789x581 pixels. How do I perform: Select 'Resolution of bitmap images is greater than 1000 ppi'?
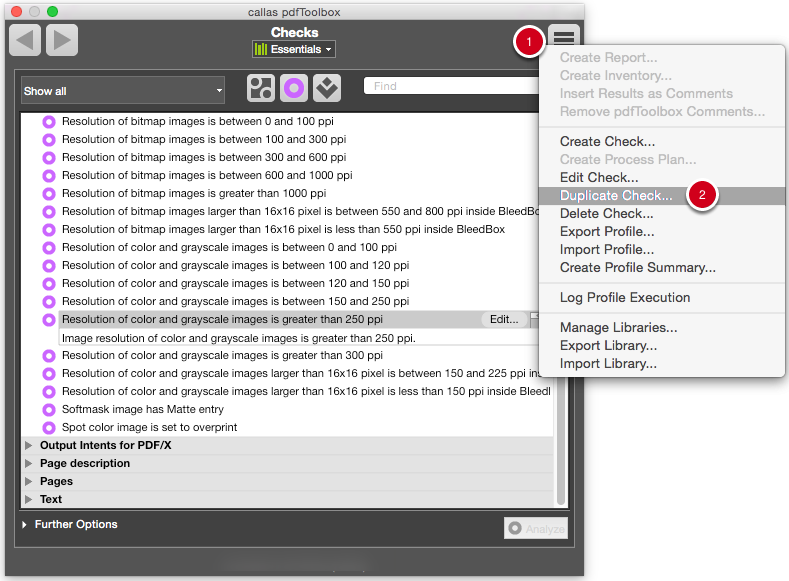point(194,193)
